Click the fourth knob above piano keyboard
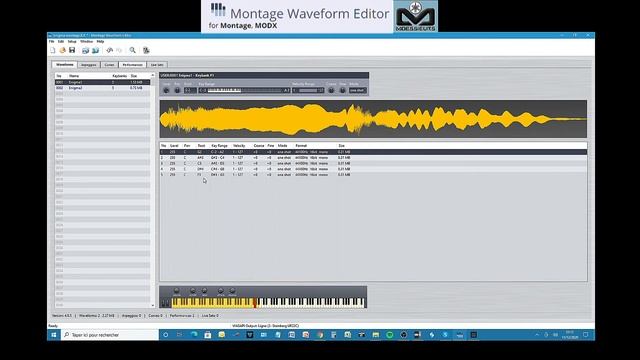The width and height of the screenshot is (640, 360). point(220,291)
